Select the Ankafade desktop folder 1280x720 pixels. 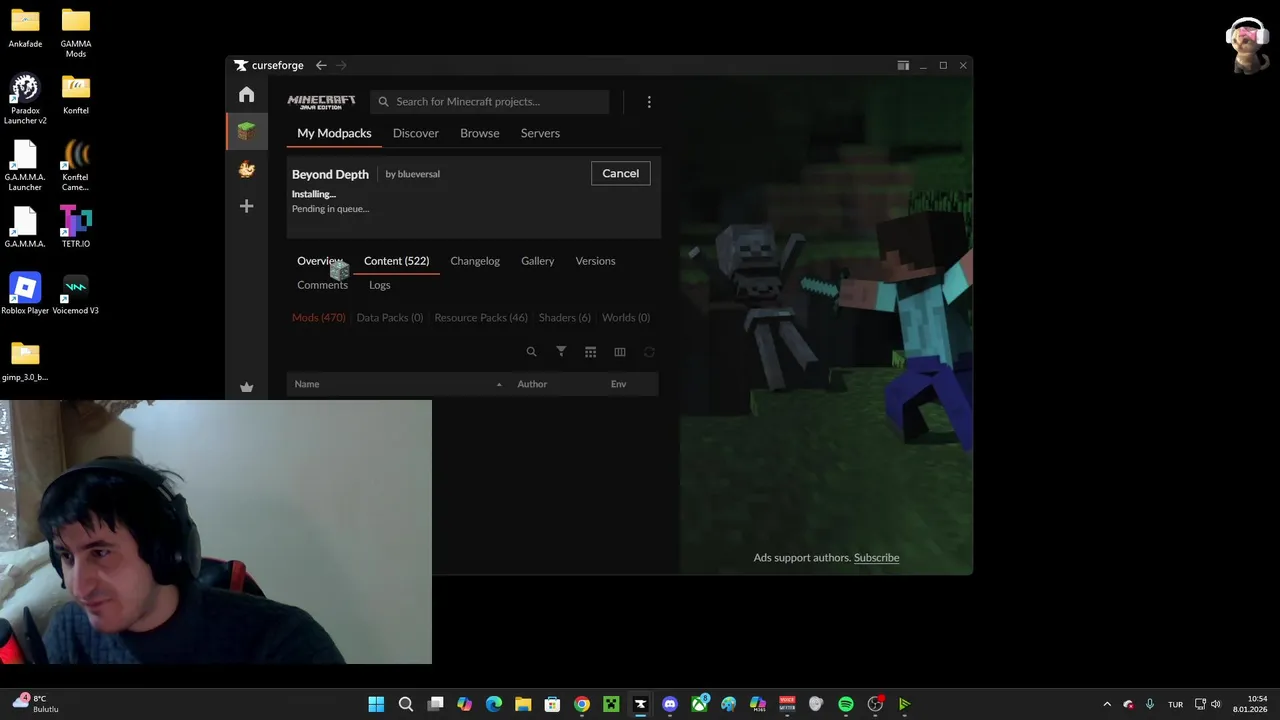pos(25,28)
